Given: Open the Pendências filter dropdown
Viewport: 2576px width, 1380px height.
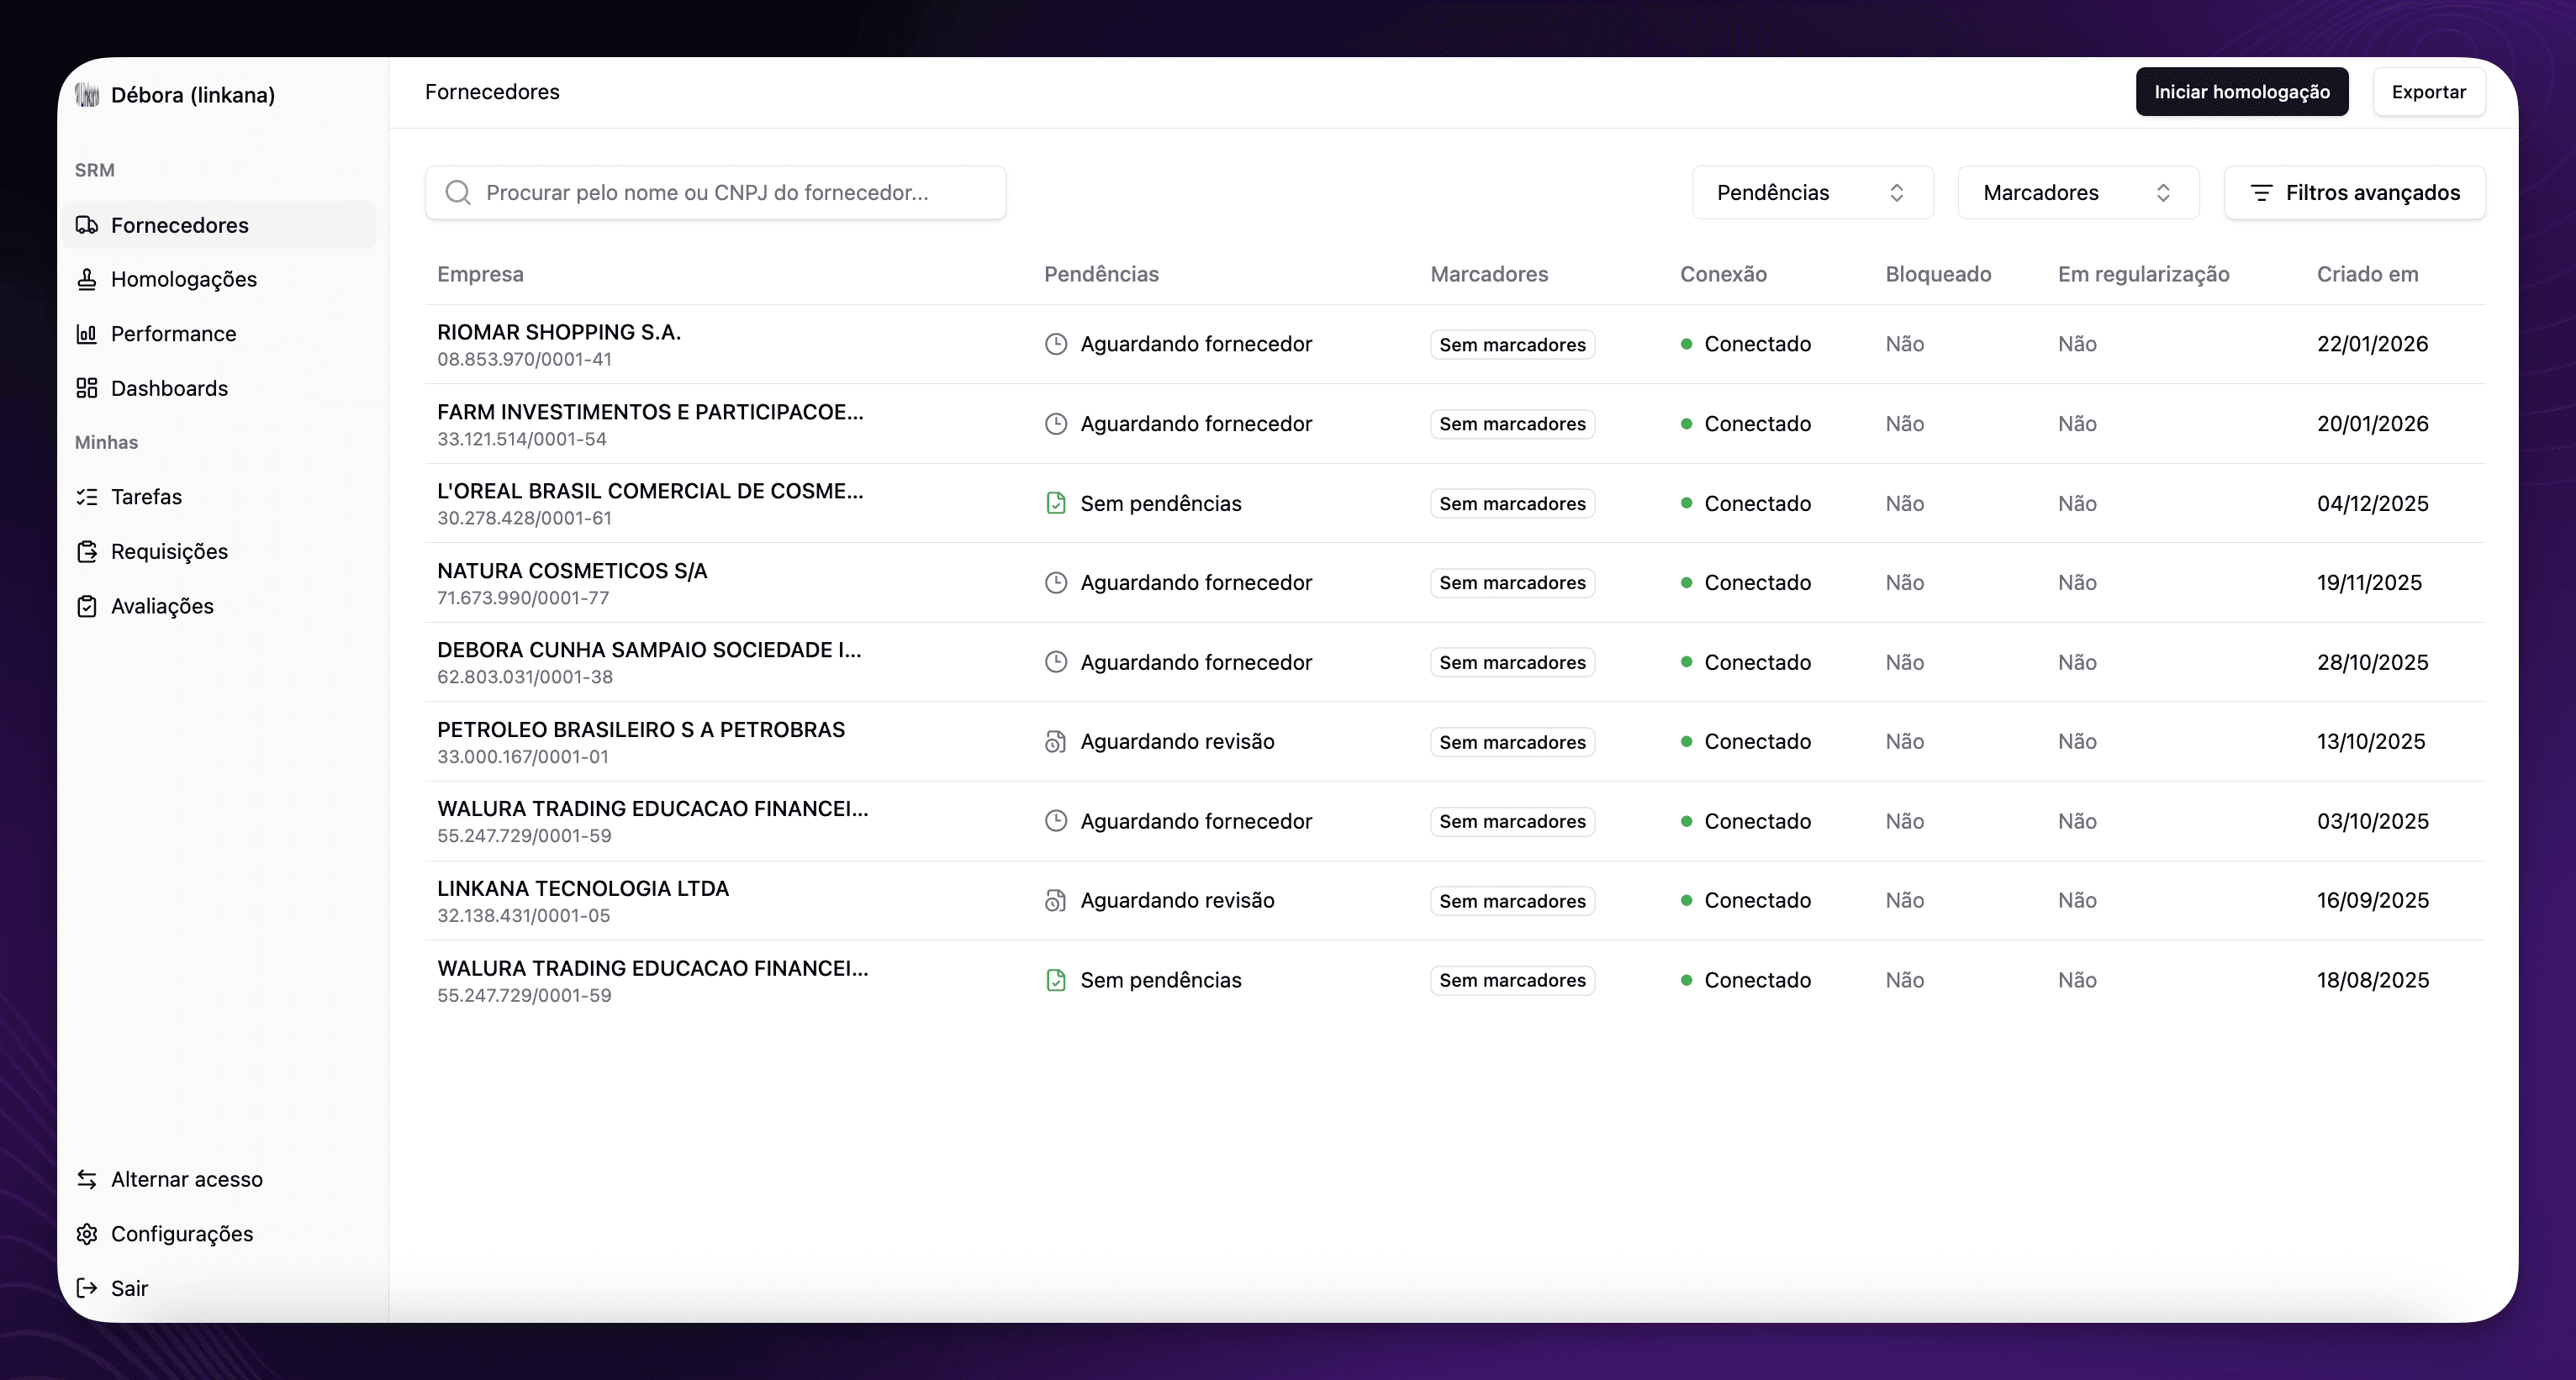Looking at the screenshot, I should coord(1811,192).
